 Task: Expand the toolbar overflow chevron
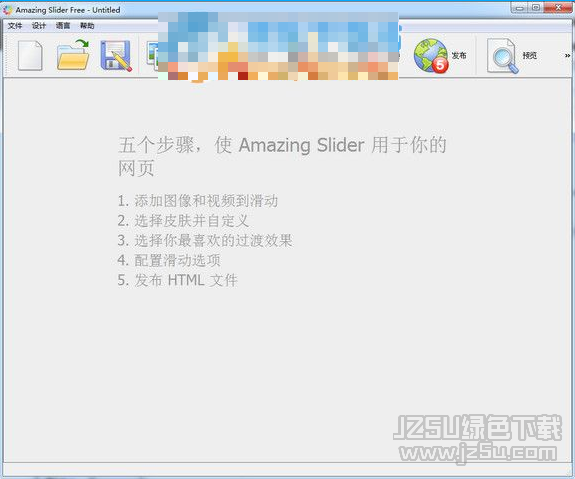coord(567,56)
